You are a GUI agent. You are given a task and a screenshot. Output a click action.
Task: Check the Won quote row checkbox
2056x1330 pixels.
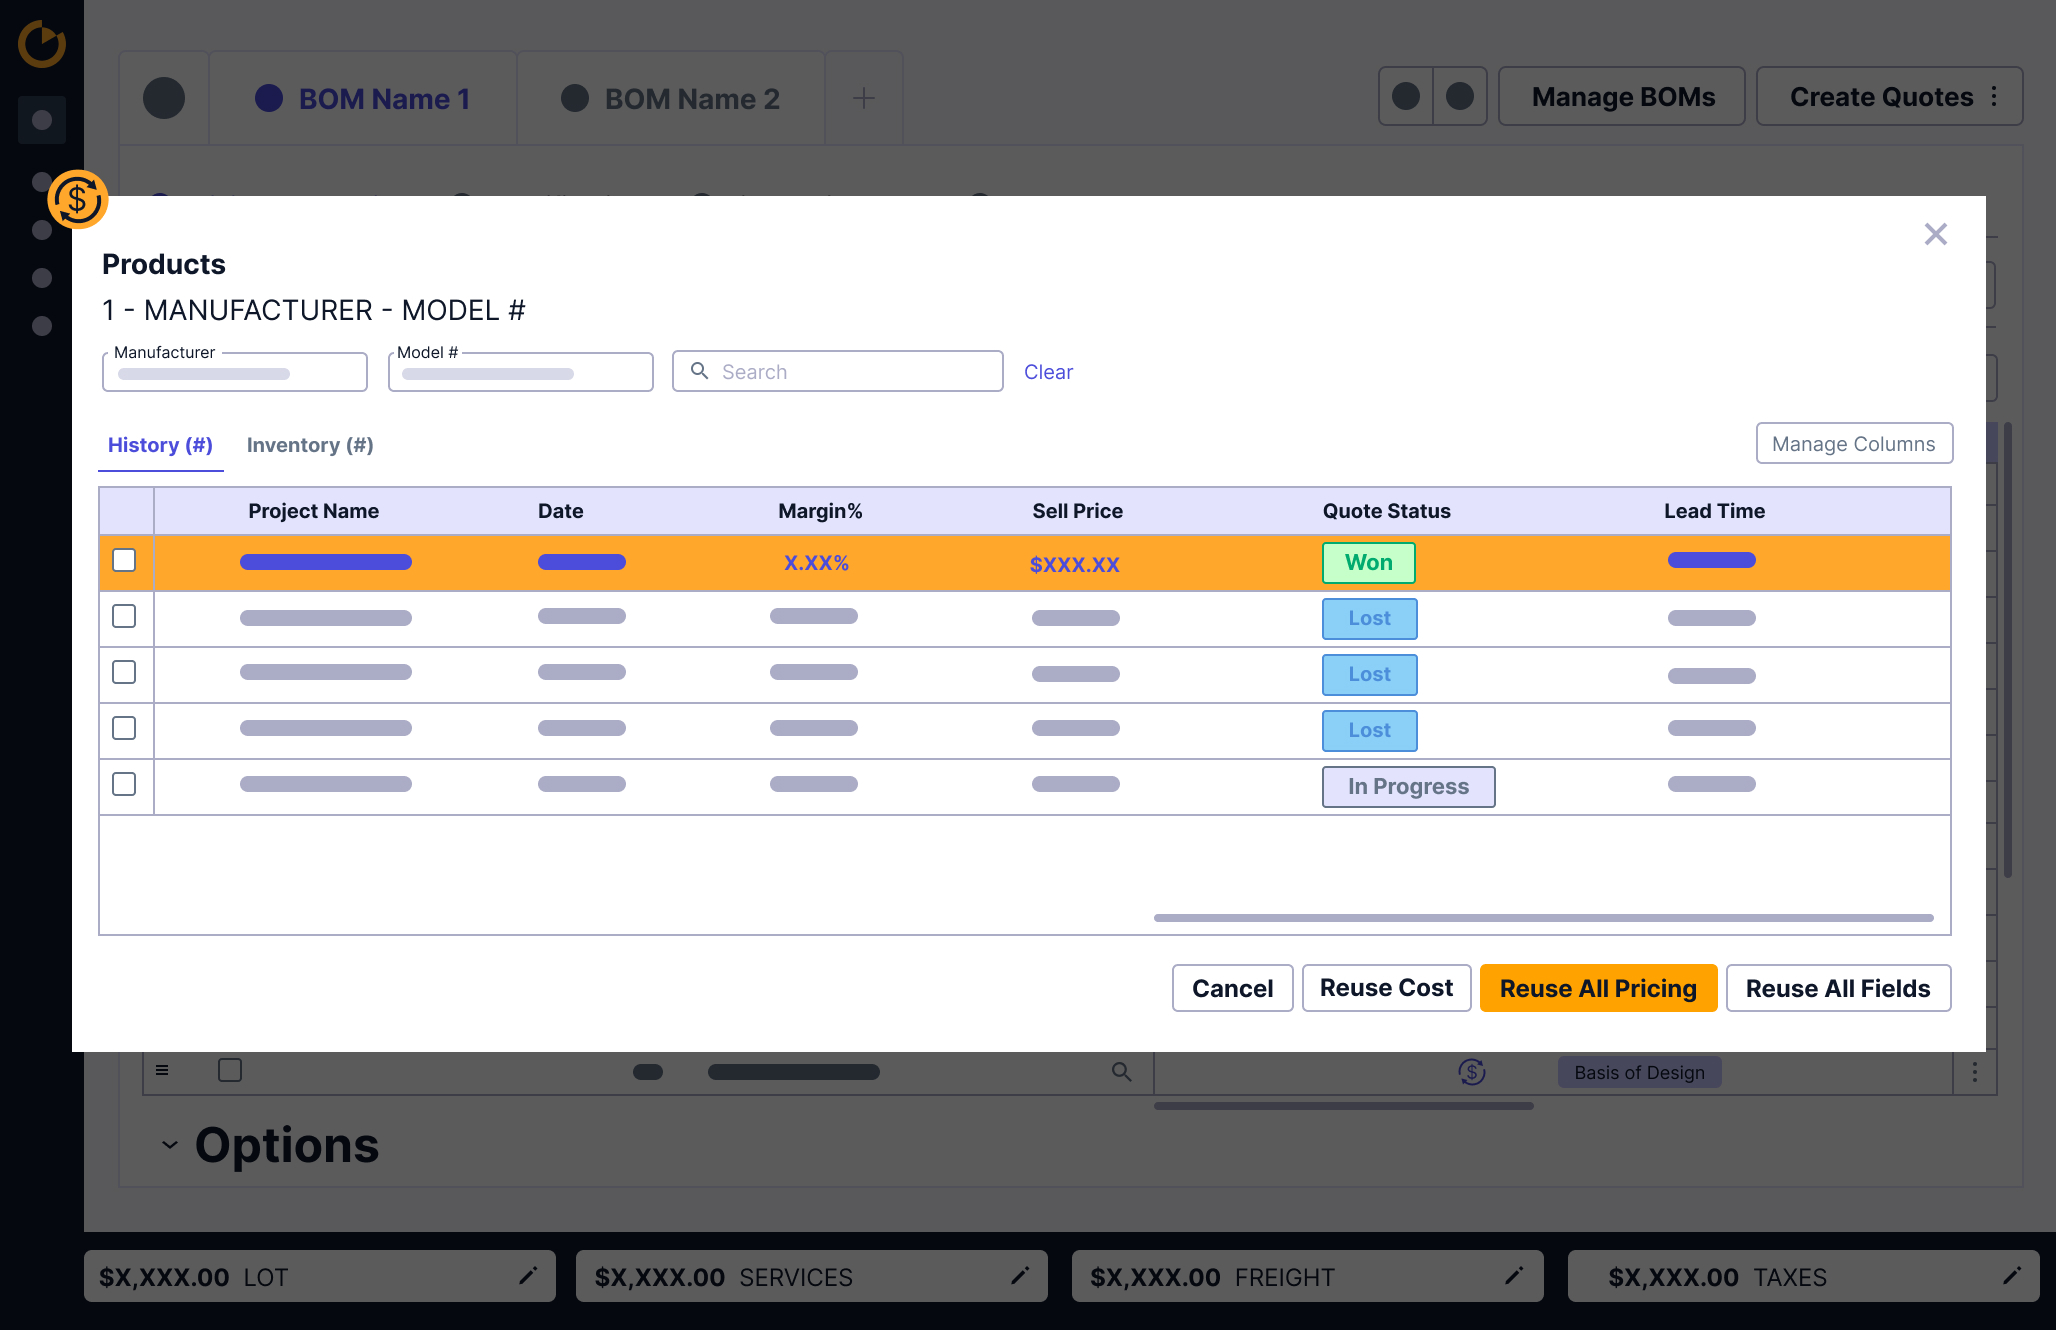124,560
